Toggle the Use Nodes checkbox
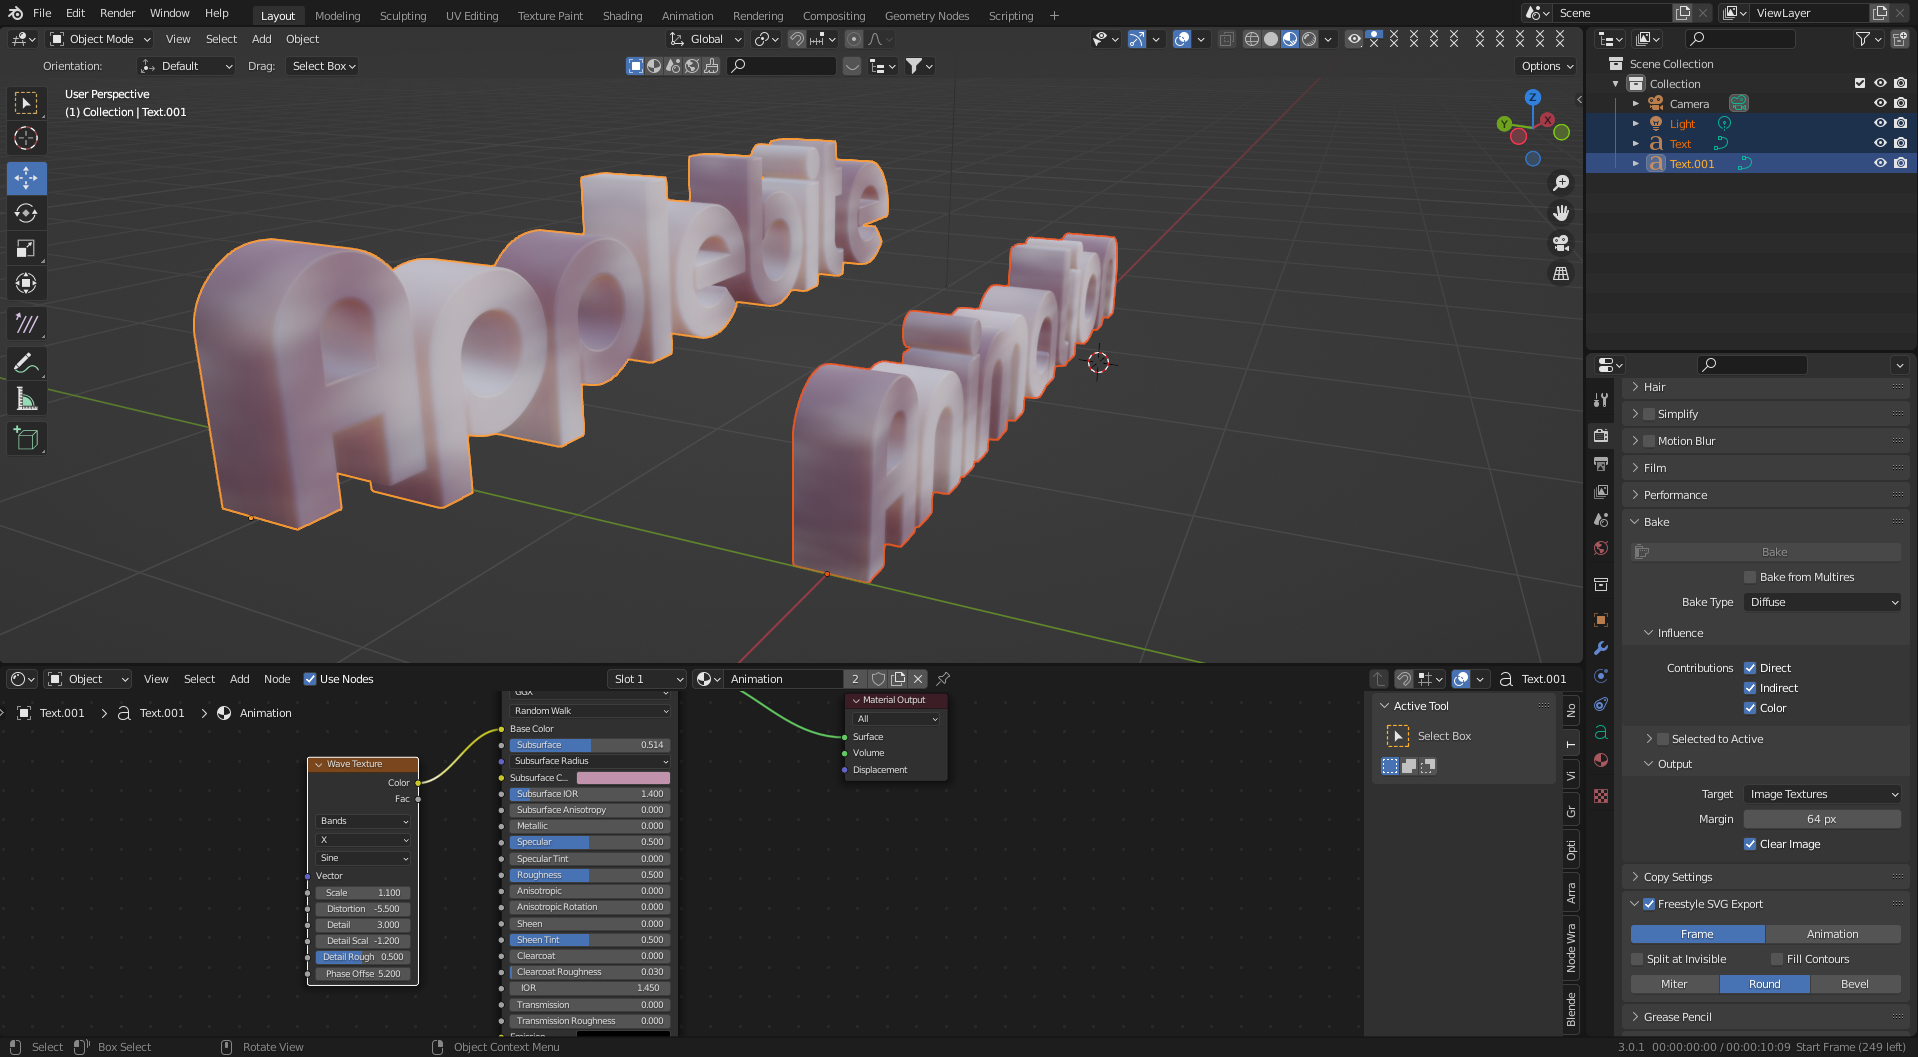Viewport: 1918px width, 1057px height. click(x=310, y=679)
